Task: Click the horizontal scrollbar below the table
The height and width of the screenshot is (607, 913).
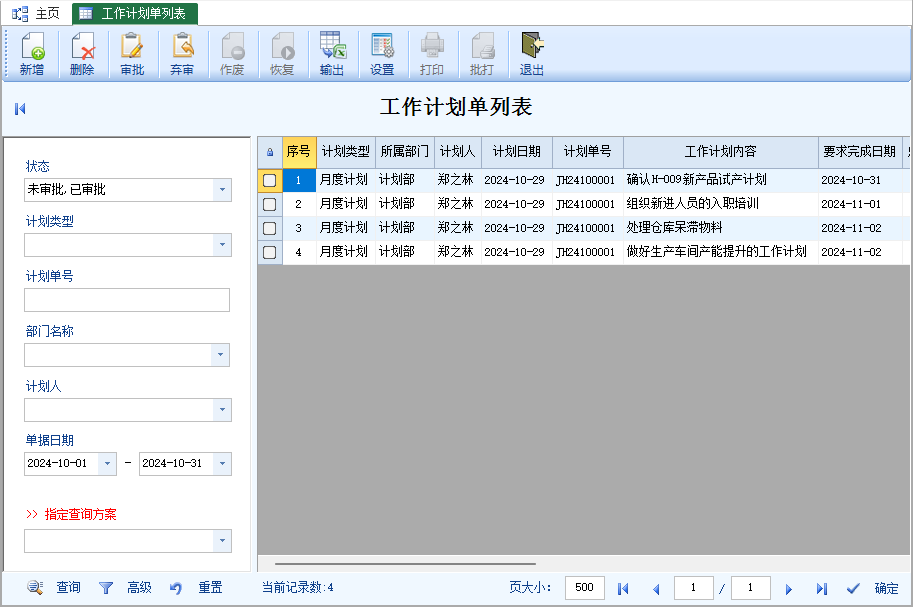Action: (405, 564)
